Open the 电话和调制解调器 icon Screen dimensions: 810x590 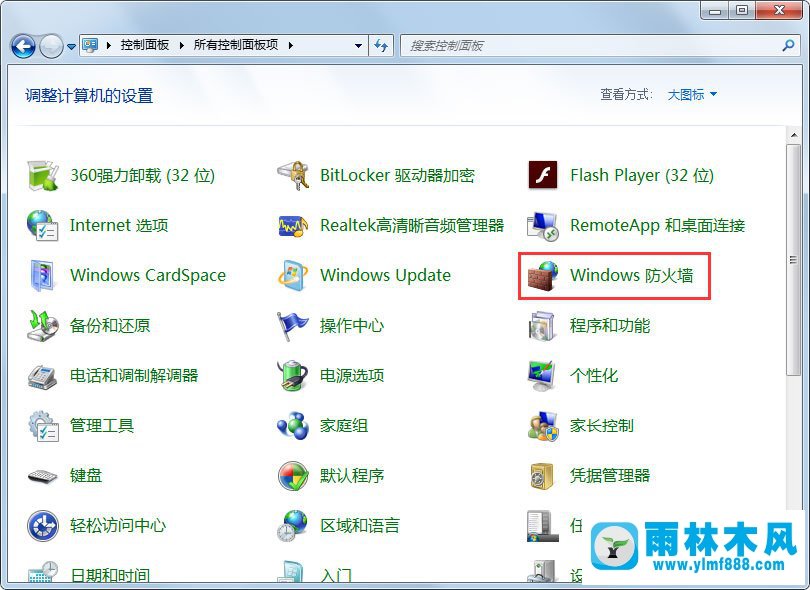(43, 376)
